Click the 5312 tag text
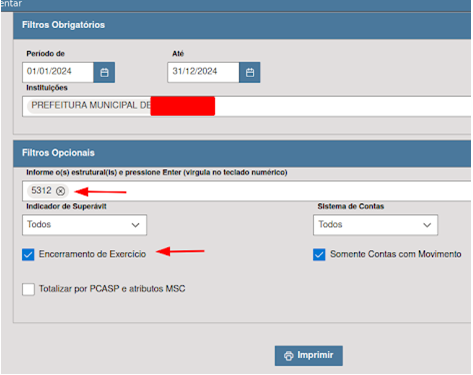Viewport: 473px width, 375px height. 41,191
